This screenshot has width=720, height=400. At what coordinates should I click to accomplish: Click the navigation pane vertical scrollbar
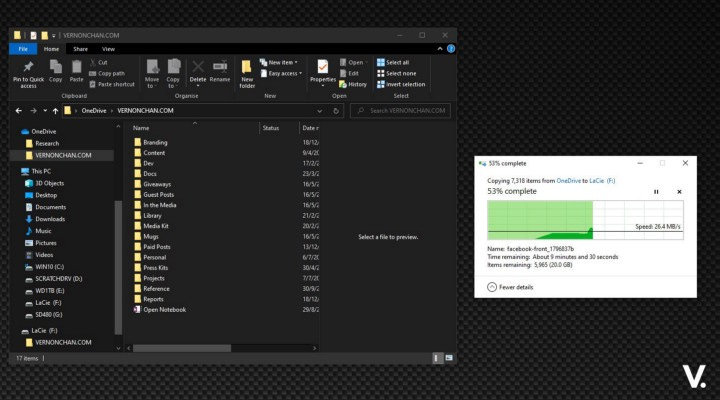118,267
